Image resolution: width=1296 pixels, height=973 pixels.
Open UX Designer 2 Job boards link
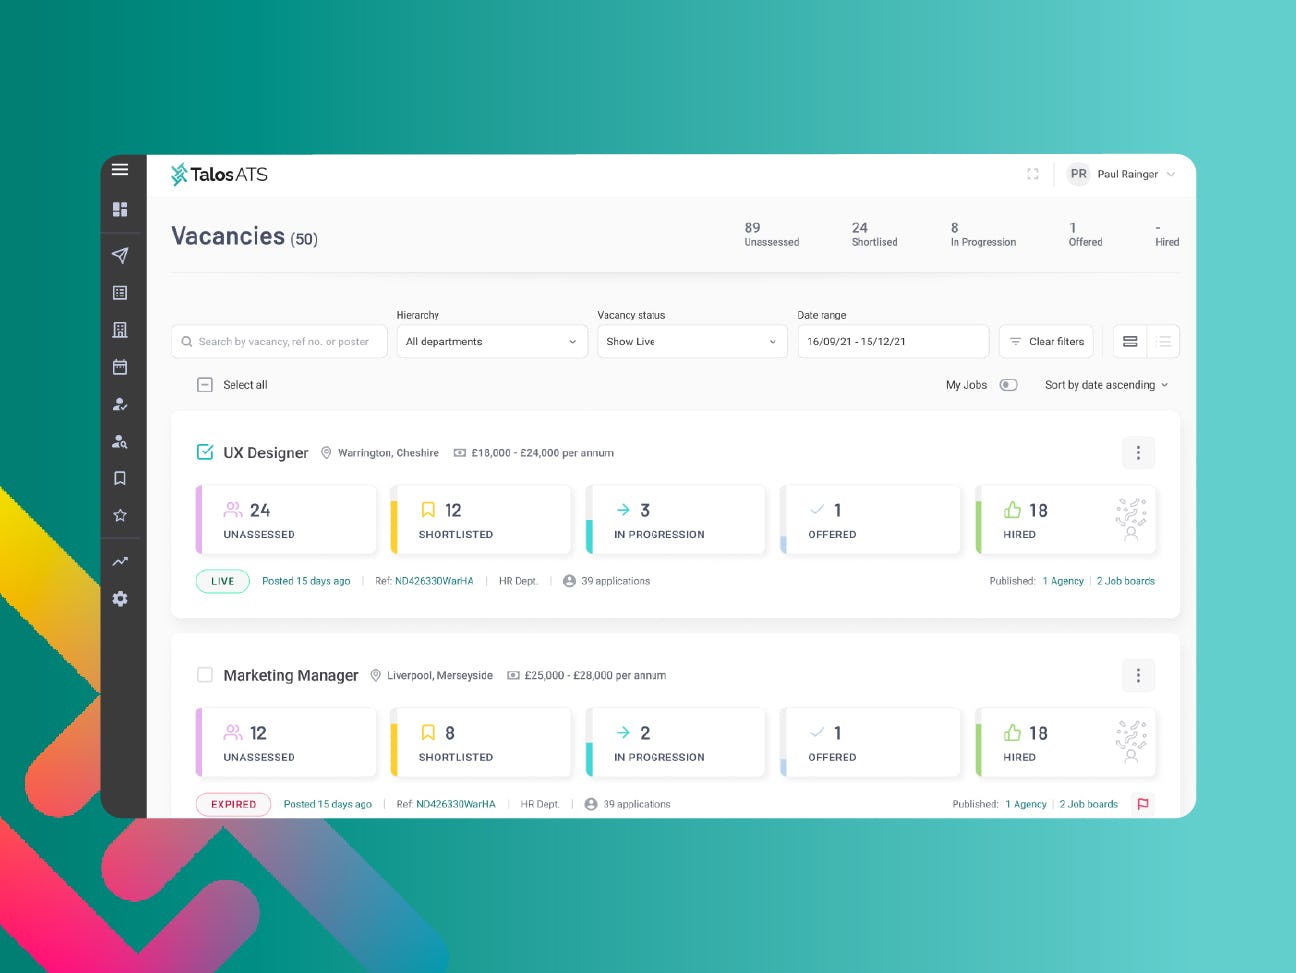(x=1126, y=581)
